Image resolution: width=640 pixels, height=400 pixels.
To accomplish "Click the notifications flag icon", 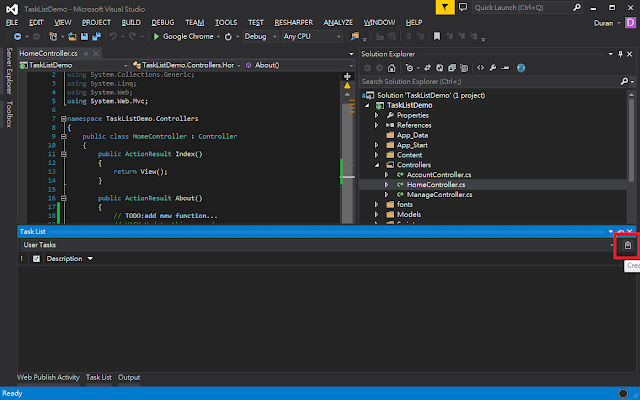I will (x=445, y=7).
